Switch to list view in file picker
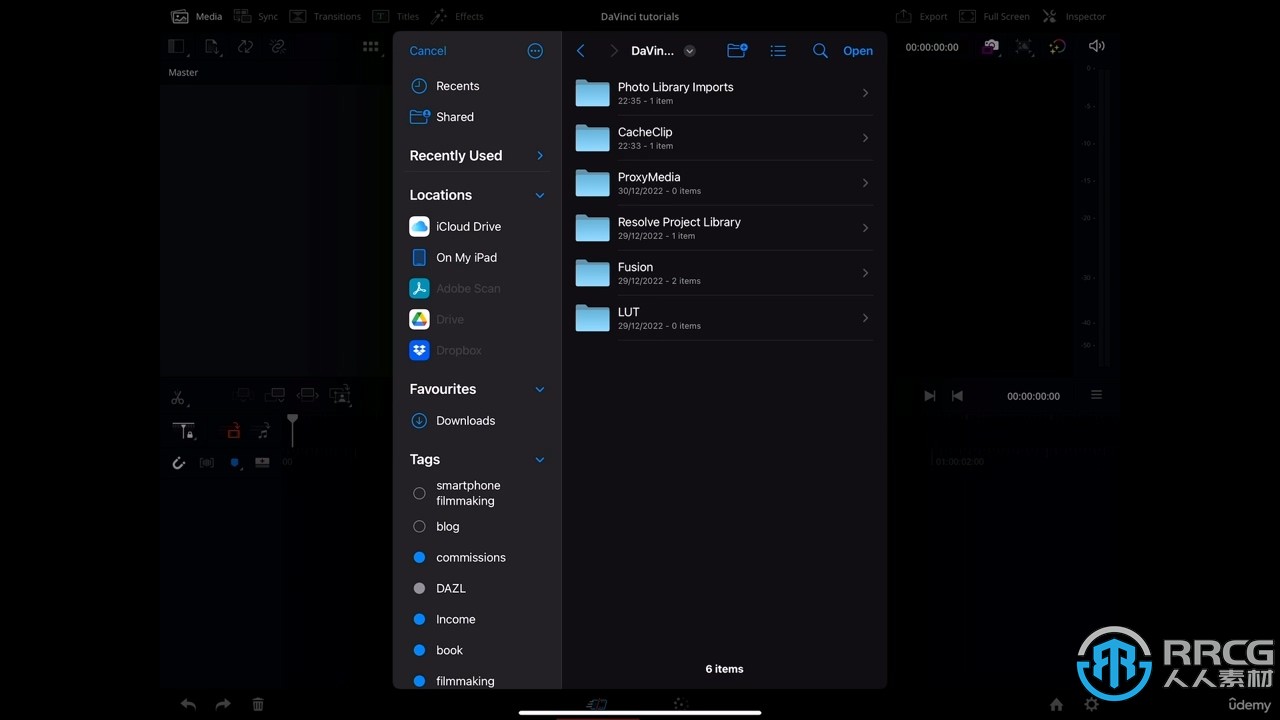This screenshot has width=1280, height=720. pos(778,51)
